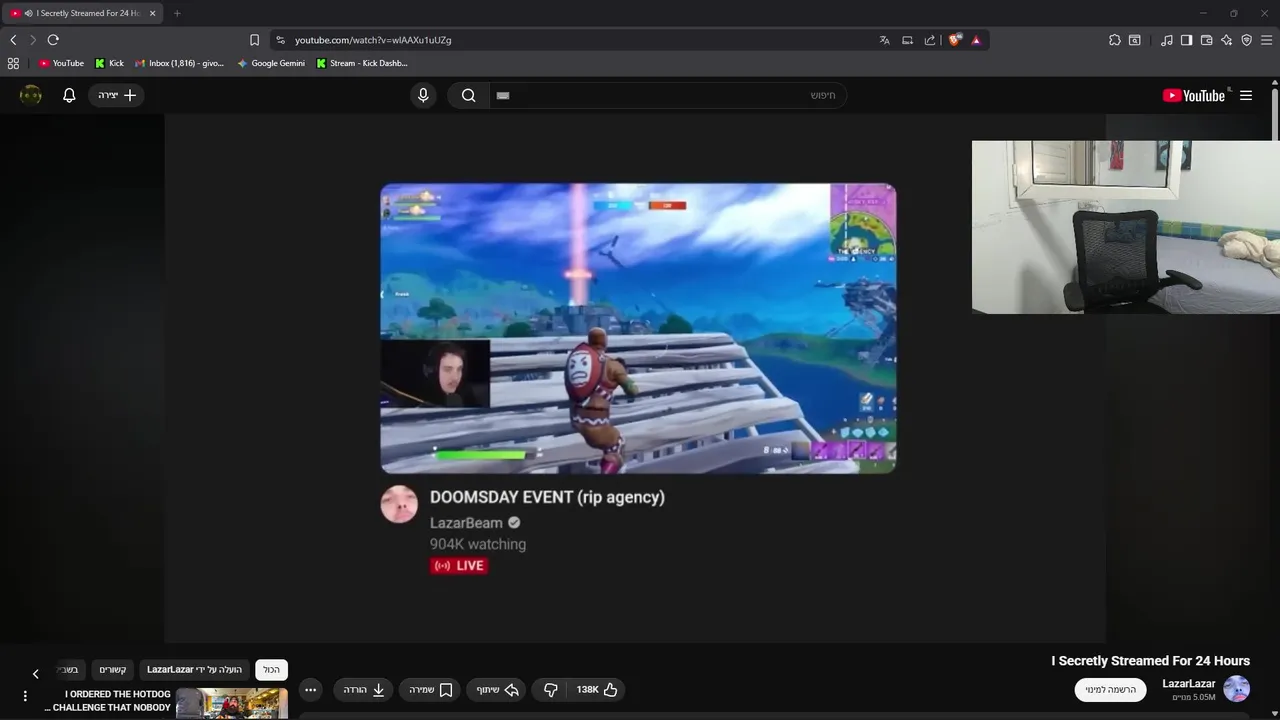1280x720 pixels.
Task: Open the browser main hamburger menu
Action: 1266,40
